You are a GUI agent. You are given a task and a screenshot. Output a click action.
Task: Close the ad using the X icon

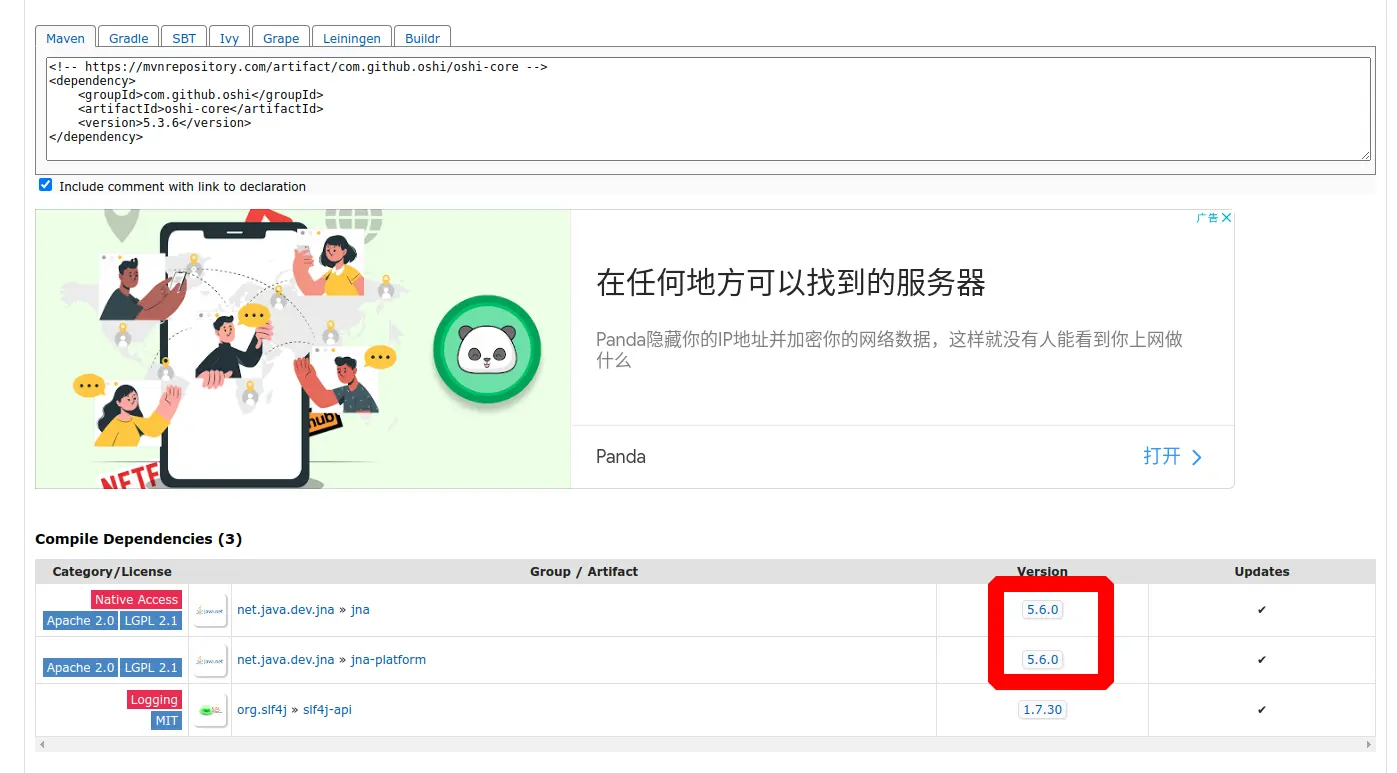point(1227,217)
